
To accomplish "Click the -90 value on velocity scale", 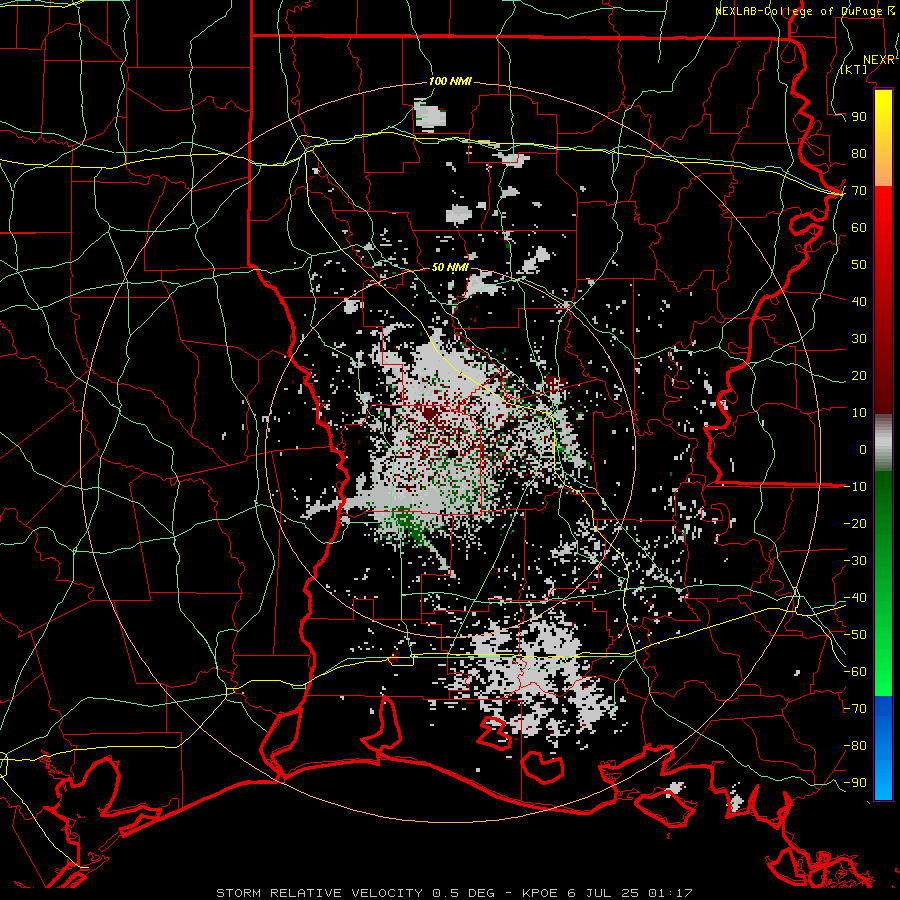I will 855,783.
